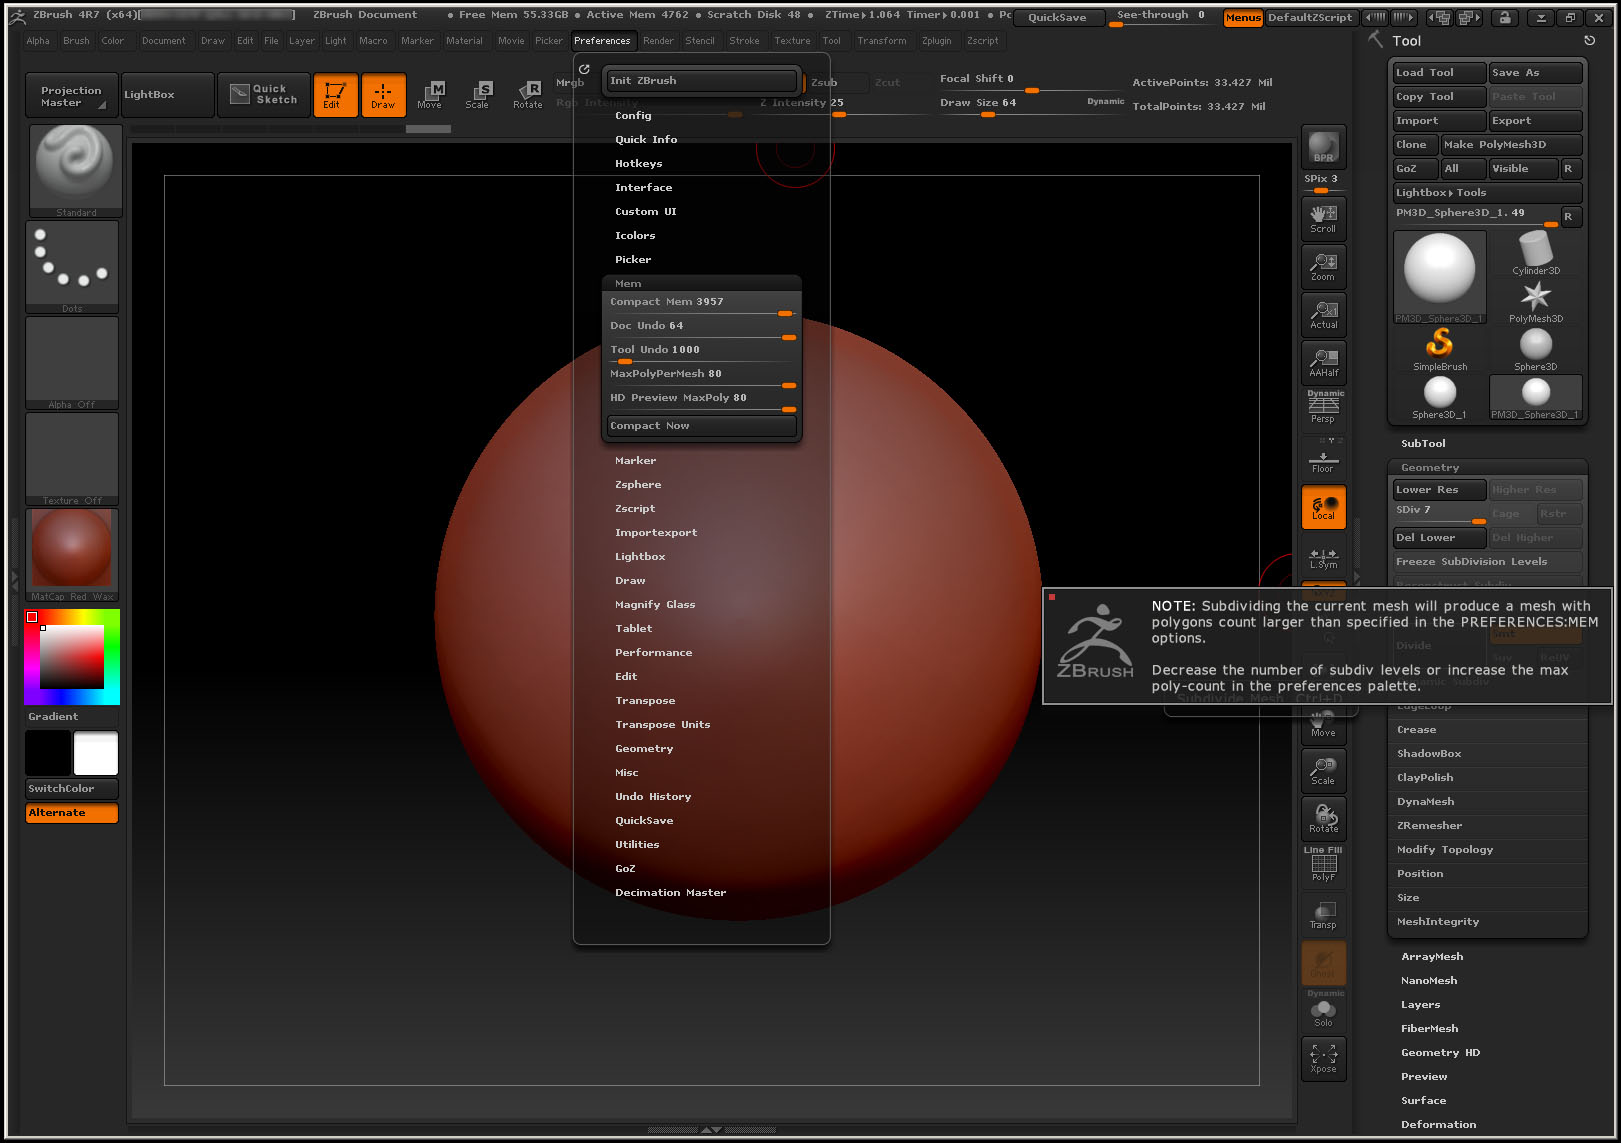Open the Dots stroke selector
Image resolution: width=1621 pixels, height=1143 pixels.
(x=72, y=266)
